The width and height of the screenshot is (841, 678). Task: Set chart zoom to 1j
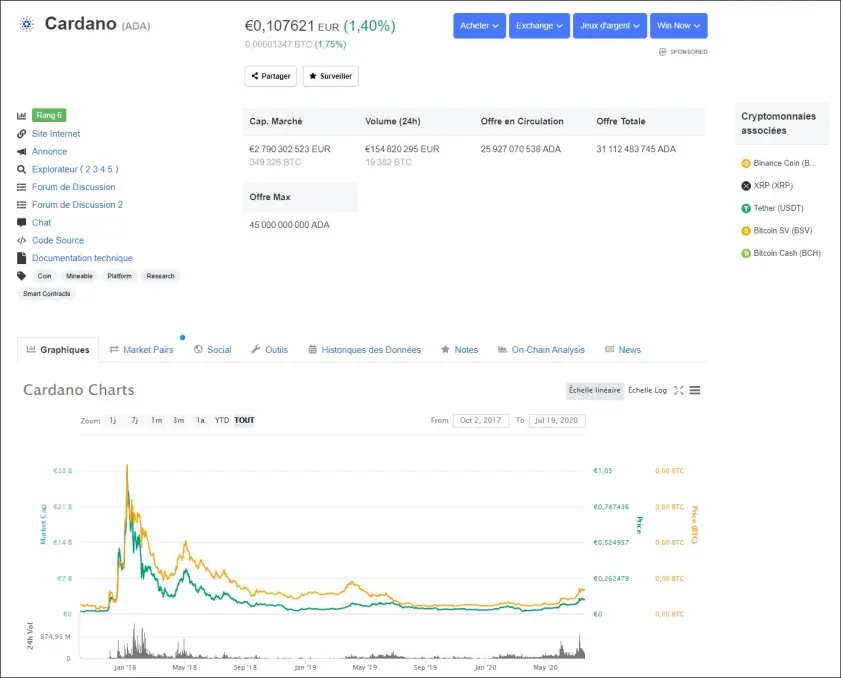113,420
